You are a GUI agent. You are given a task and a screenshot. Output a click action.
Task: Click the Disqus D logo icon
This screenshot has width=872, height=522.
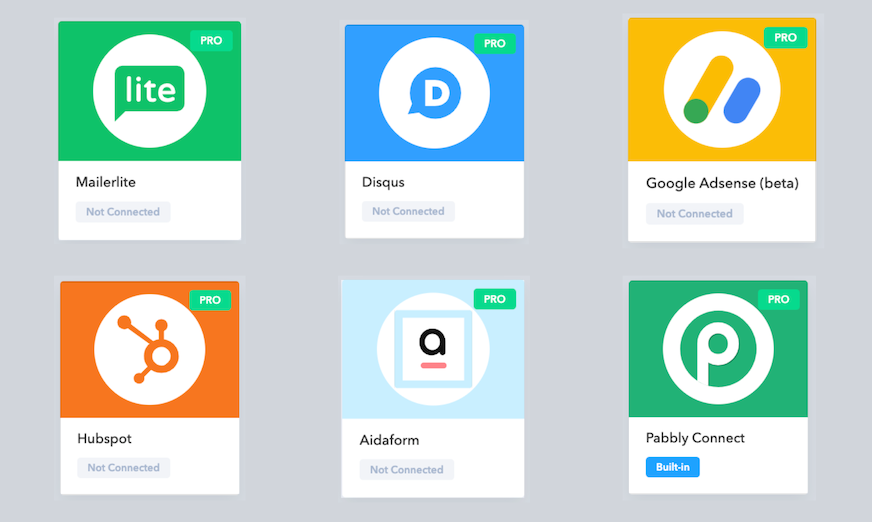click(434, 93)
